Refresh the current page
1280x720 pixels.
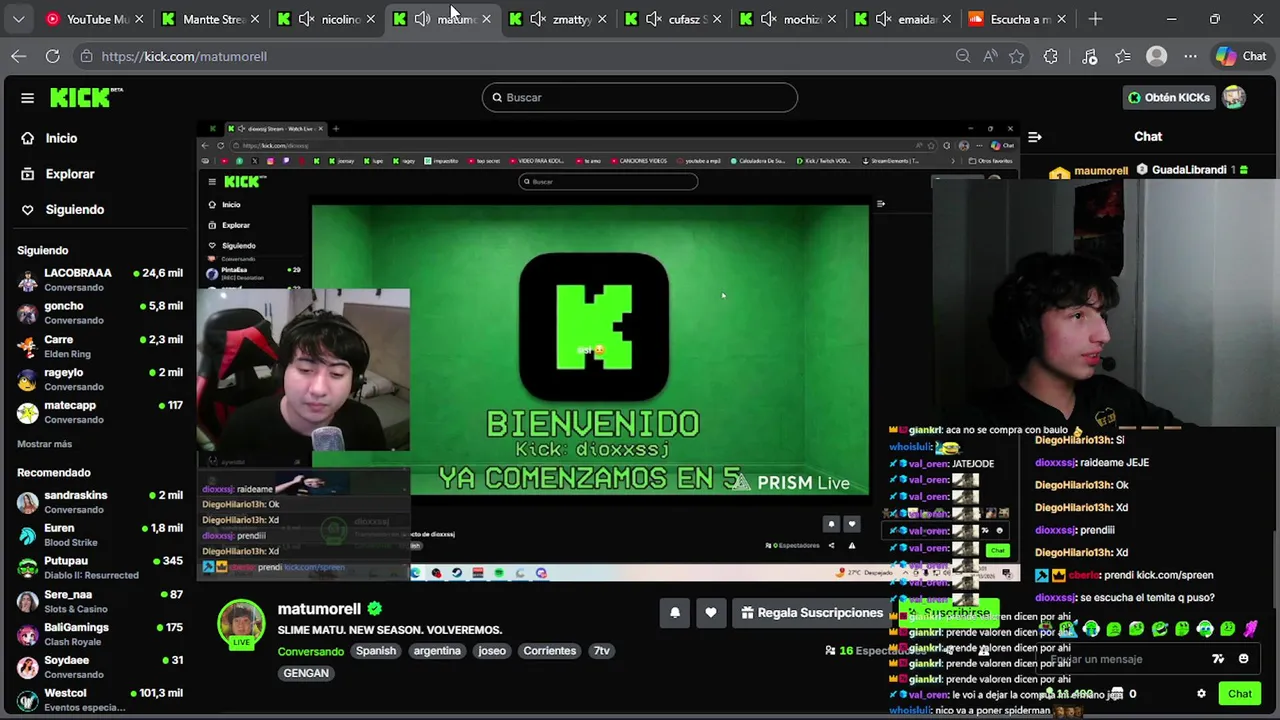(52, 56)
